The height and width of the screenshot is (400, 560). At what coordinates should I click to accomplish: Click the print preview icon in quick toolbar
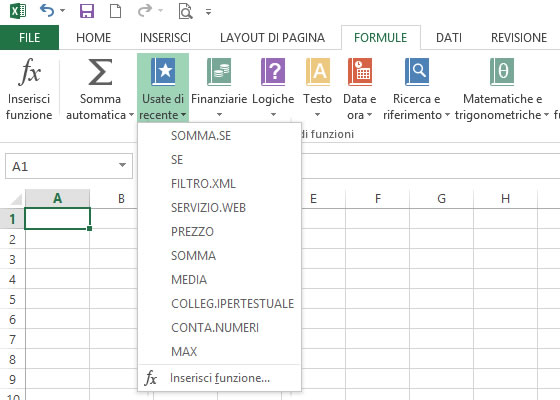(x=185, y=11)
